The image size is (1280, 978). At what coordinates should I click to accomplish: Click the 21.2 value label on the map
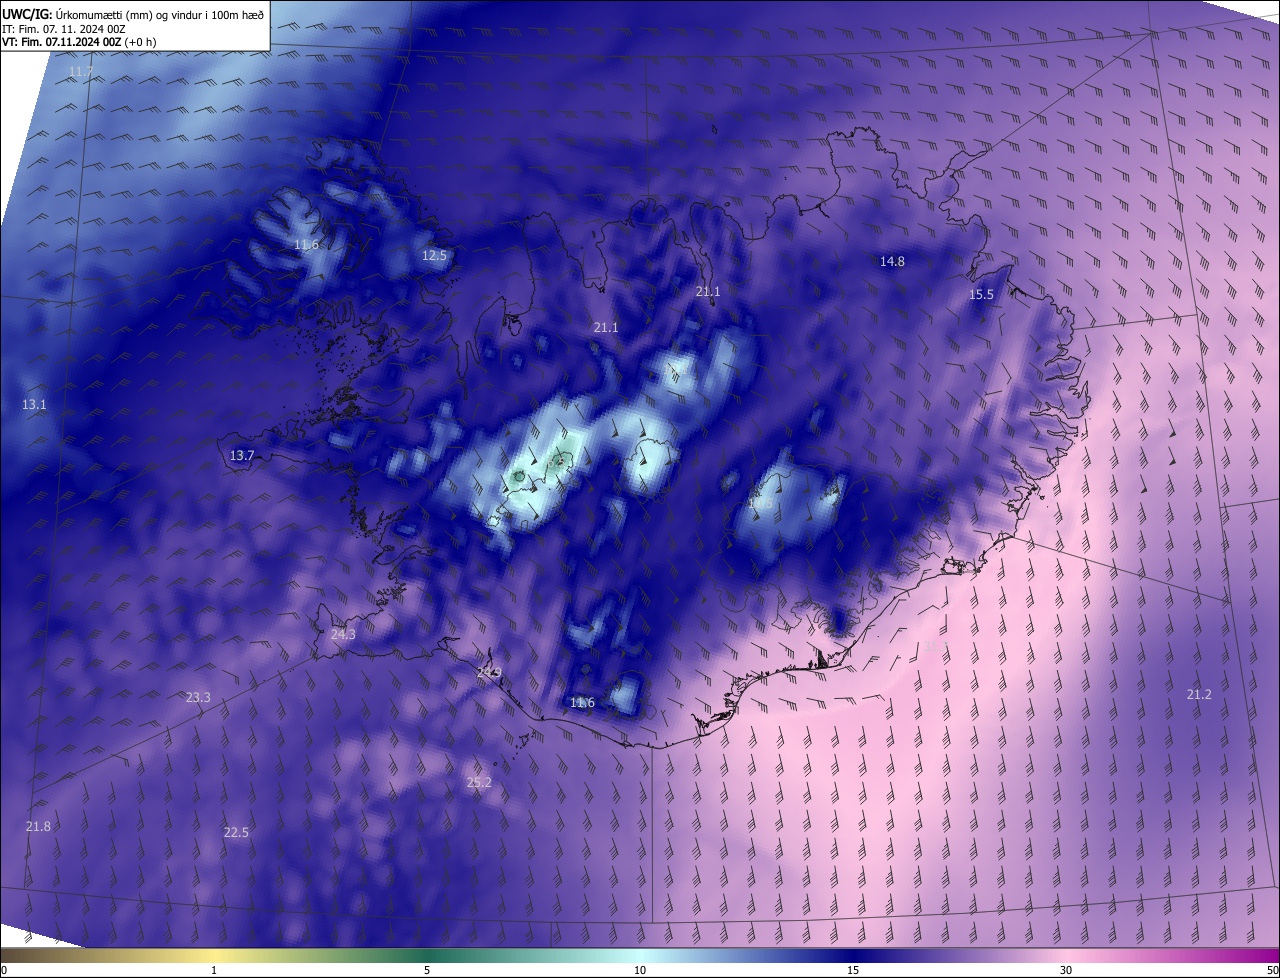[x=1199, y=695]
